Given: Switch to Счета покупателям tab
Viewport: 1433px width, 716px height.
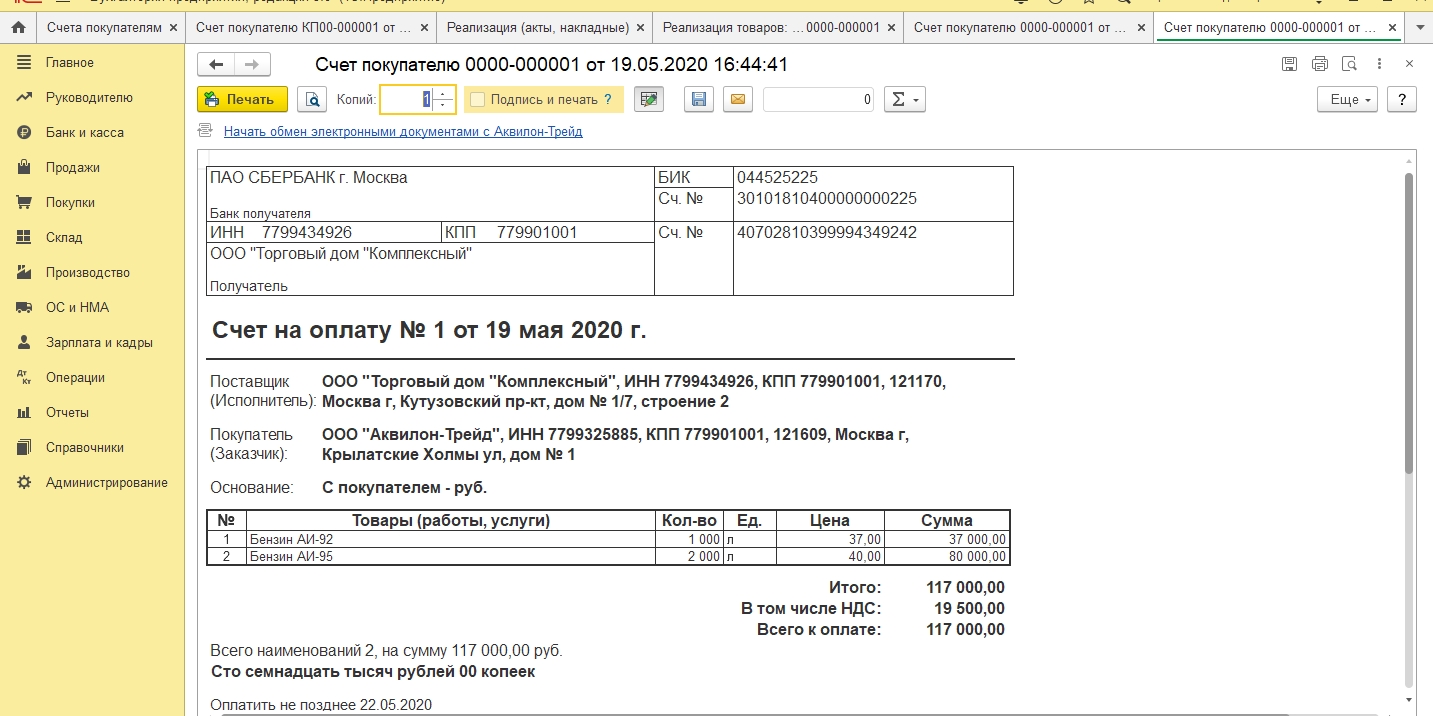Looking at the screenshot, I should [x=103, y=28].
